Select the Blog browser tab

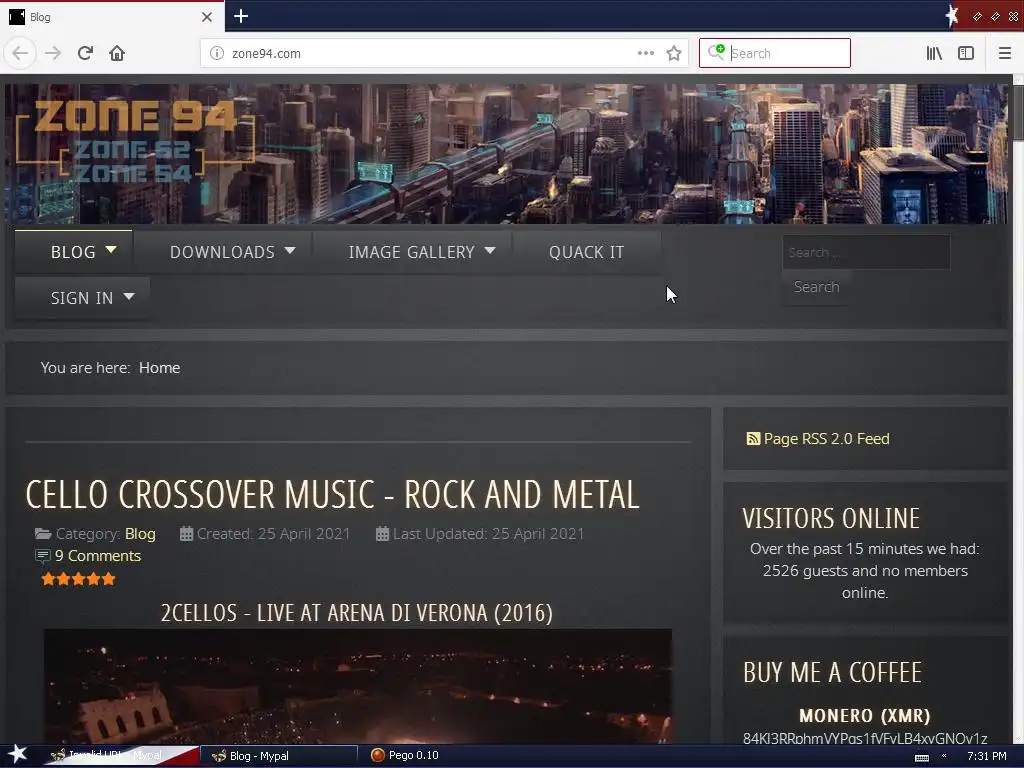[x=112, y=16]
